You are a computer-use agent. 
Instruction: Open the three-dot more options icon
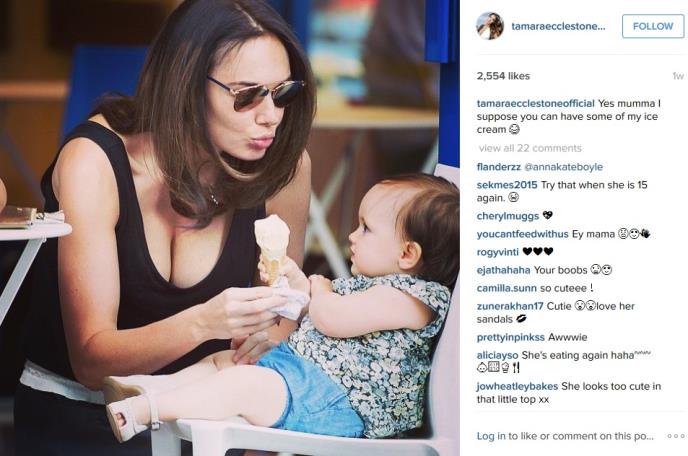(676, 436)
